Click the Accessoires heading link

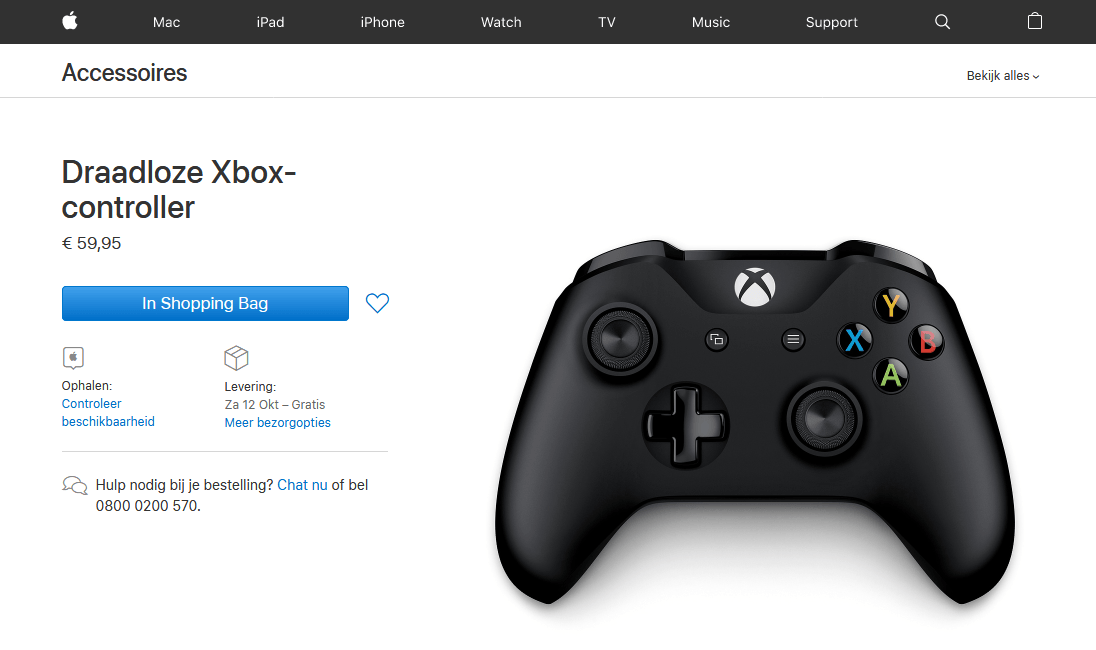pyautogui.click(x=124, y=73)
